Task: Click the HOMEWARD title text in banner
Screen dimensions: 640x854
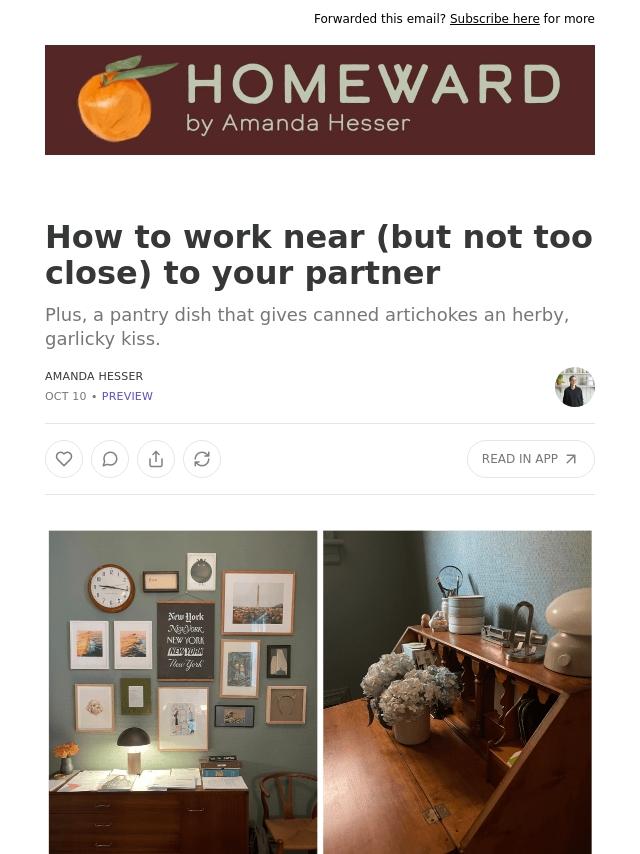Action: (374, 84)
